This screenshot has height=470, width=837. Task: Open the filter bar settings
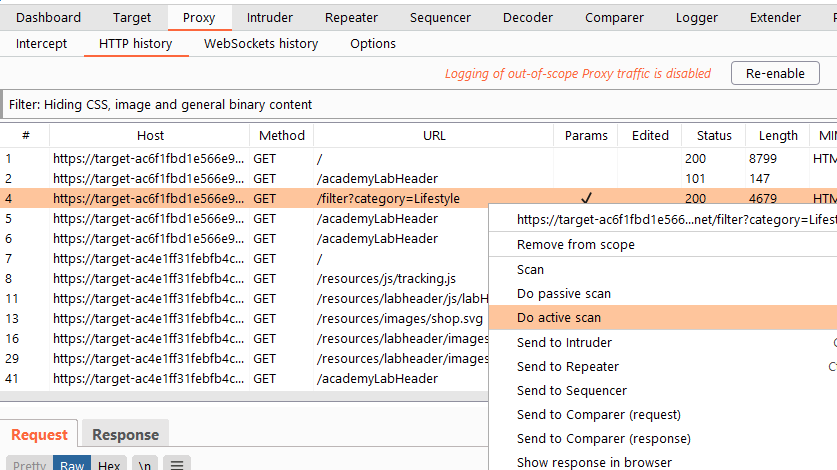(x=418, y=104)
